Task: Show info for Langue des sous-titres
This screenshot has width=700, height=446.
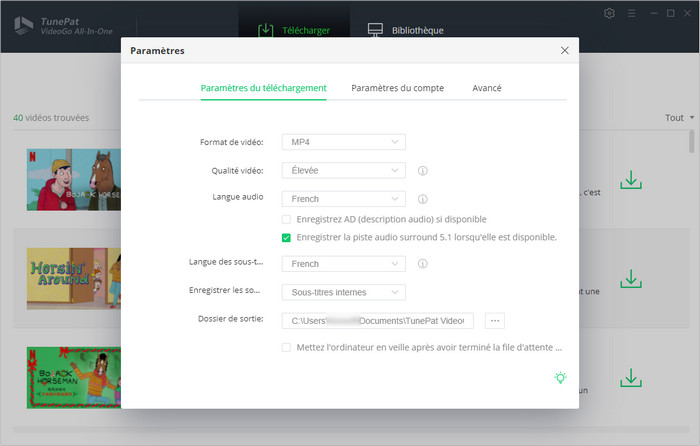Action: [422, 263]
